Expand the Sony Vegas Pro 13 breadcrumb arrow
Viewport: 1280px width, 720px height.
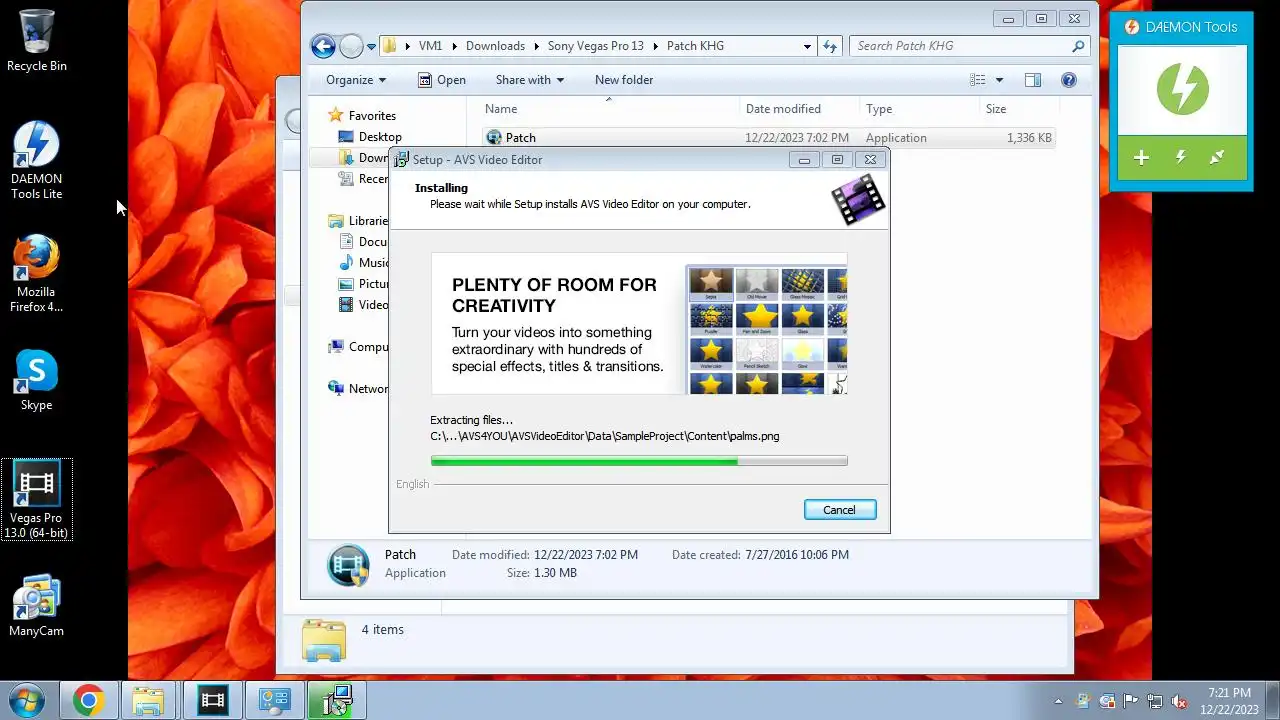click(x=655, y=46)
